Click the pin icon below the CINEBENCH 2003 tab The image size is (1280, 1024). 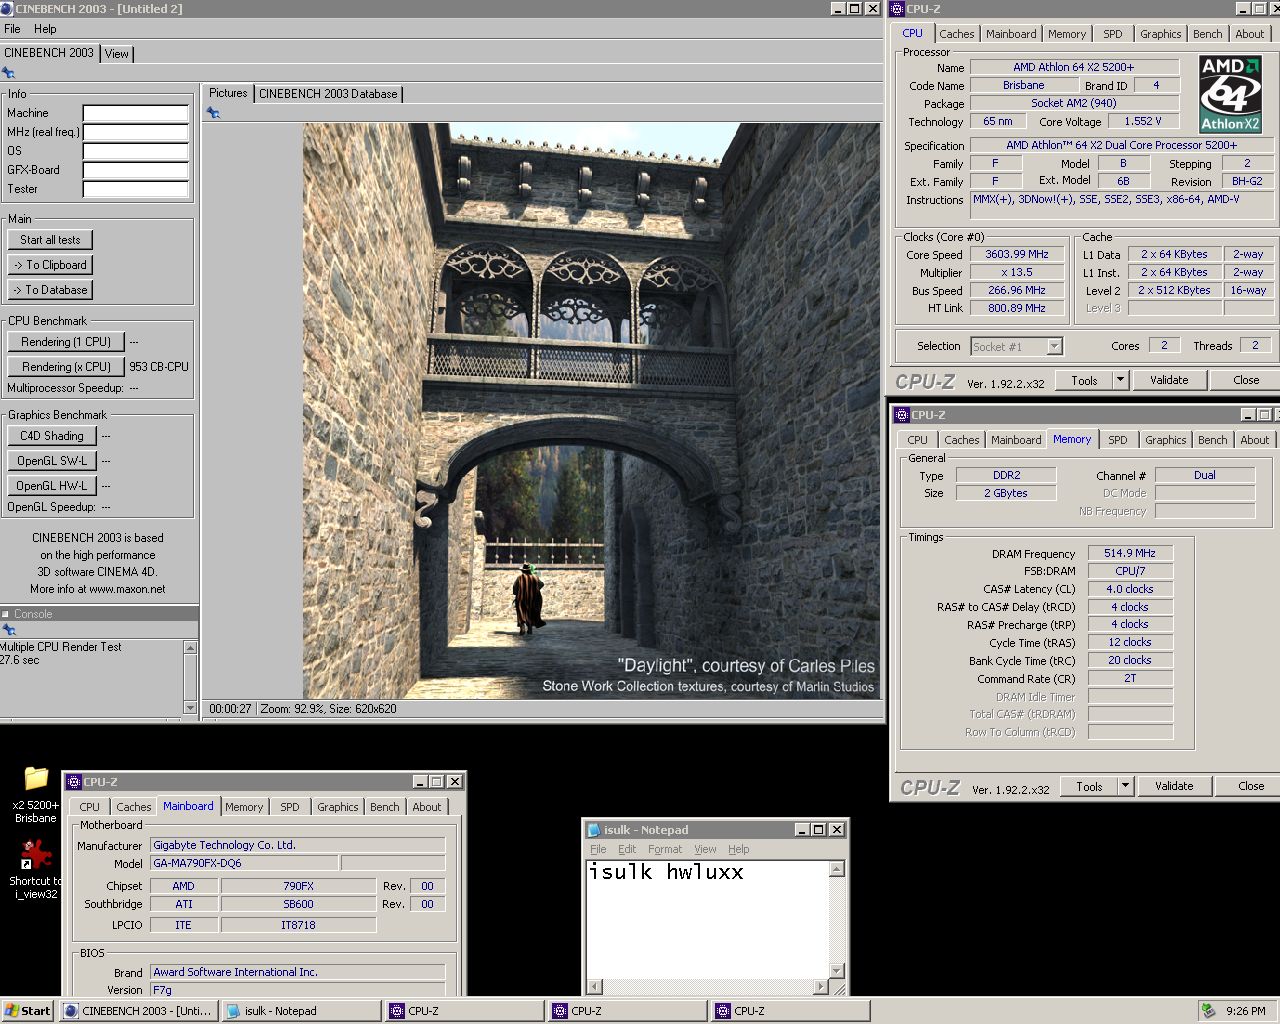(8, 73)
